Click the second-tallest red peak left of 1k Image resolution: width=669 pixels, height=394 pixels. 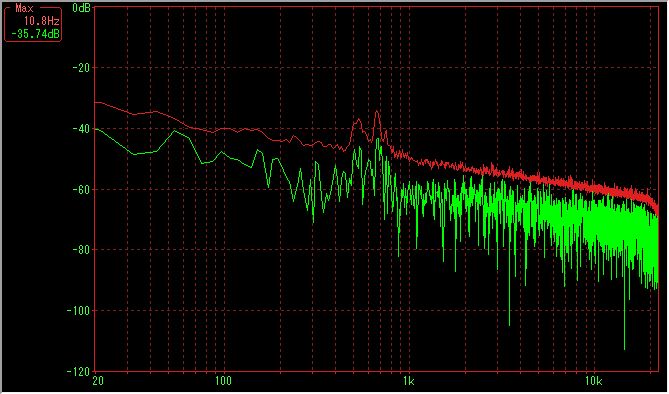[x=357, y=120]
